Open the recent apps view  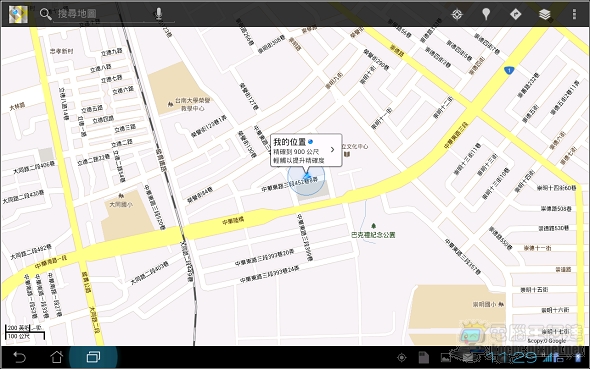[93, 357]
